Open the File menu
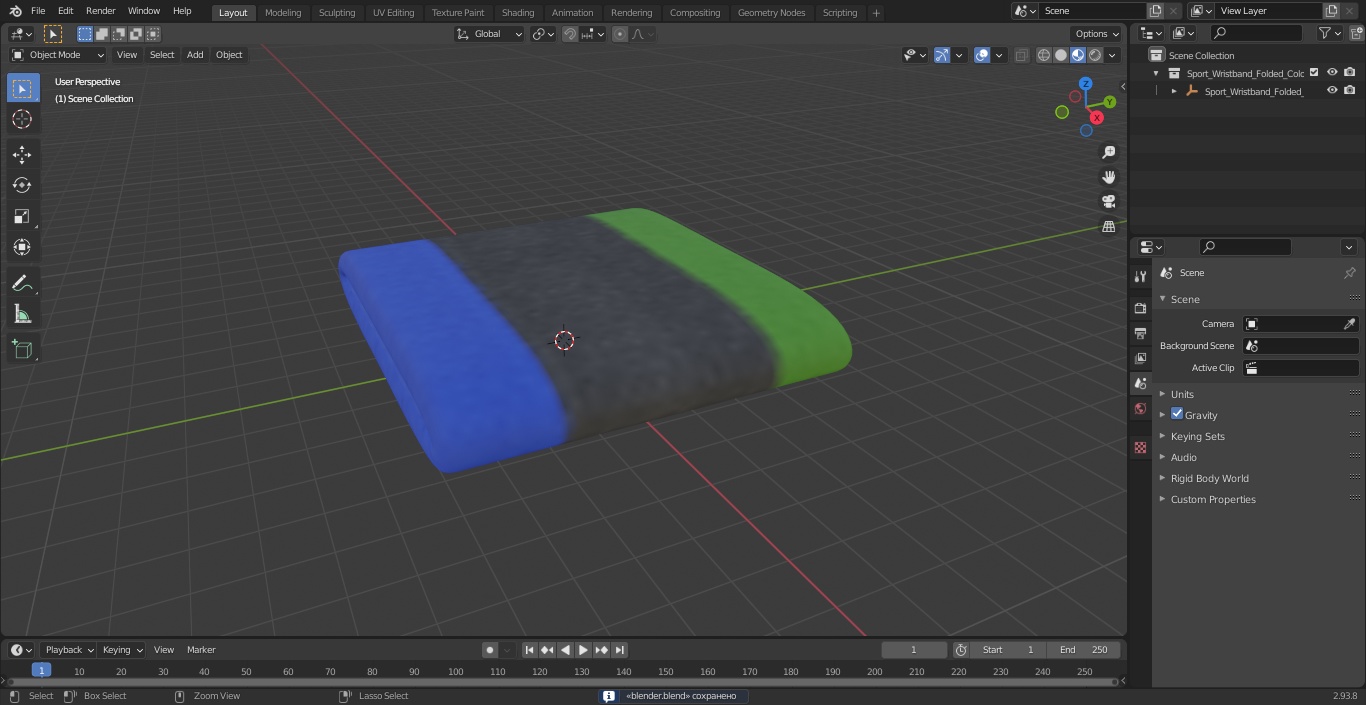1366x705 pixels. point(38,11)
